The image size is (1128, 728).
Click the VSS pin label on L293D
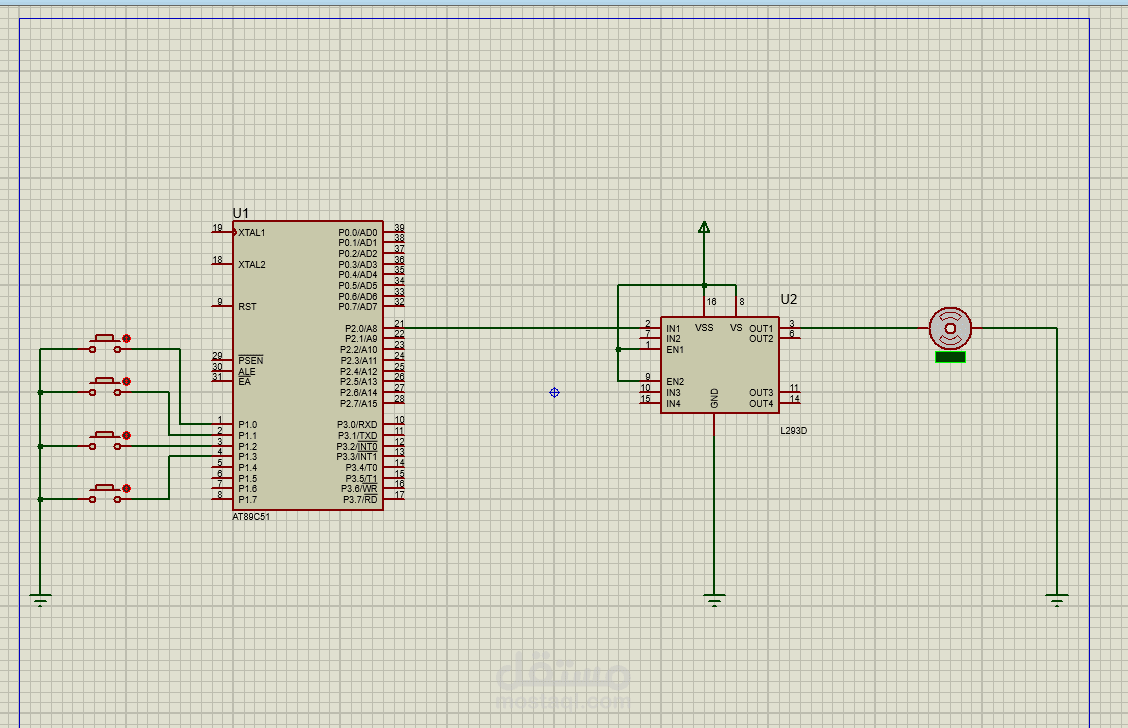pyautogui.click(x=704, y=328)
